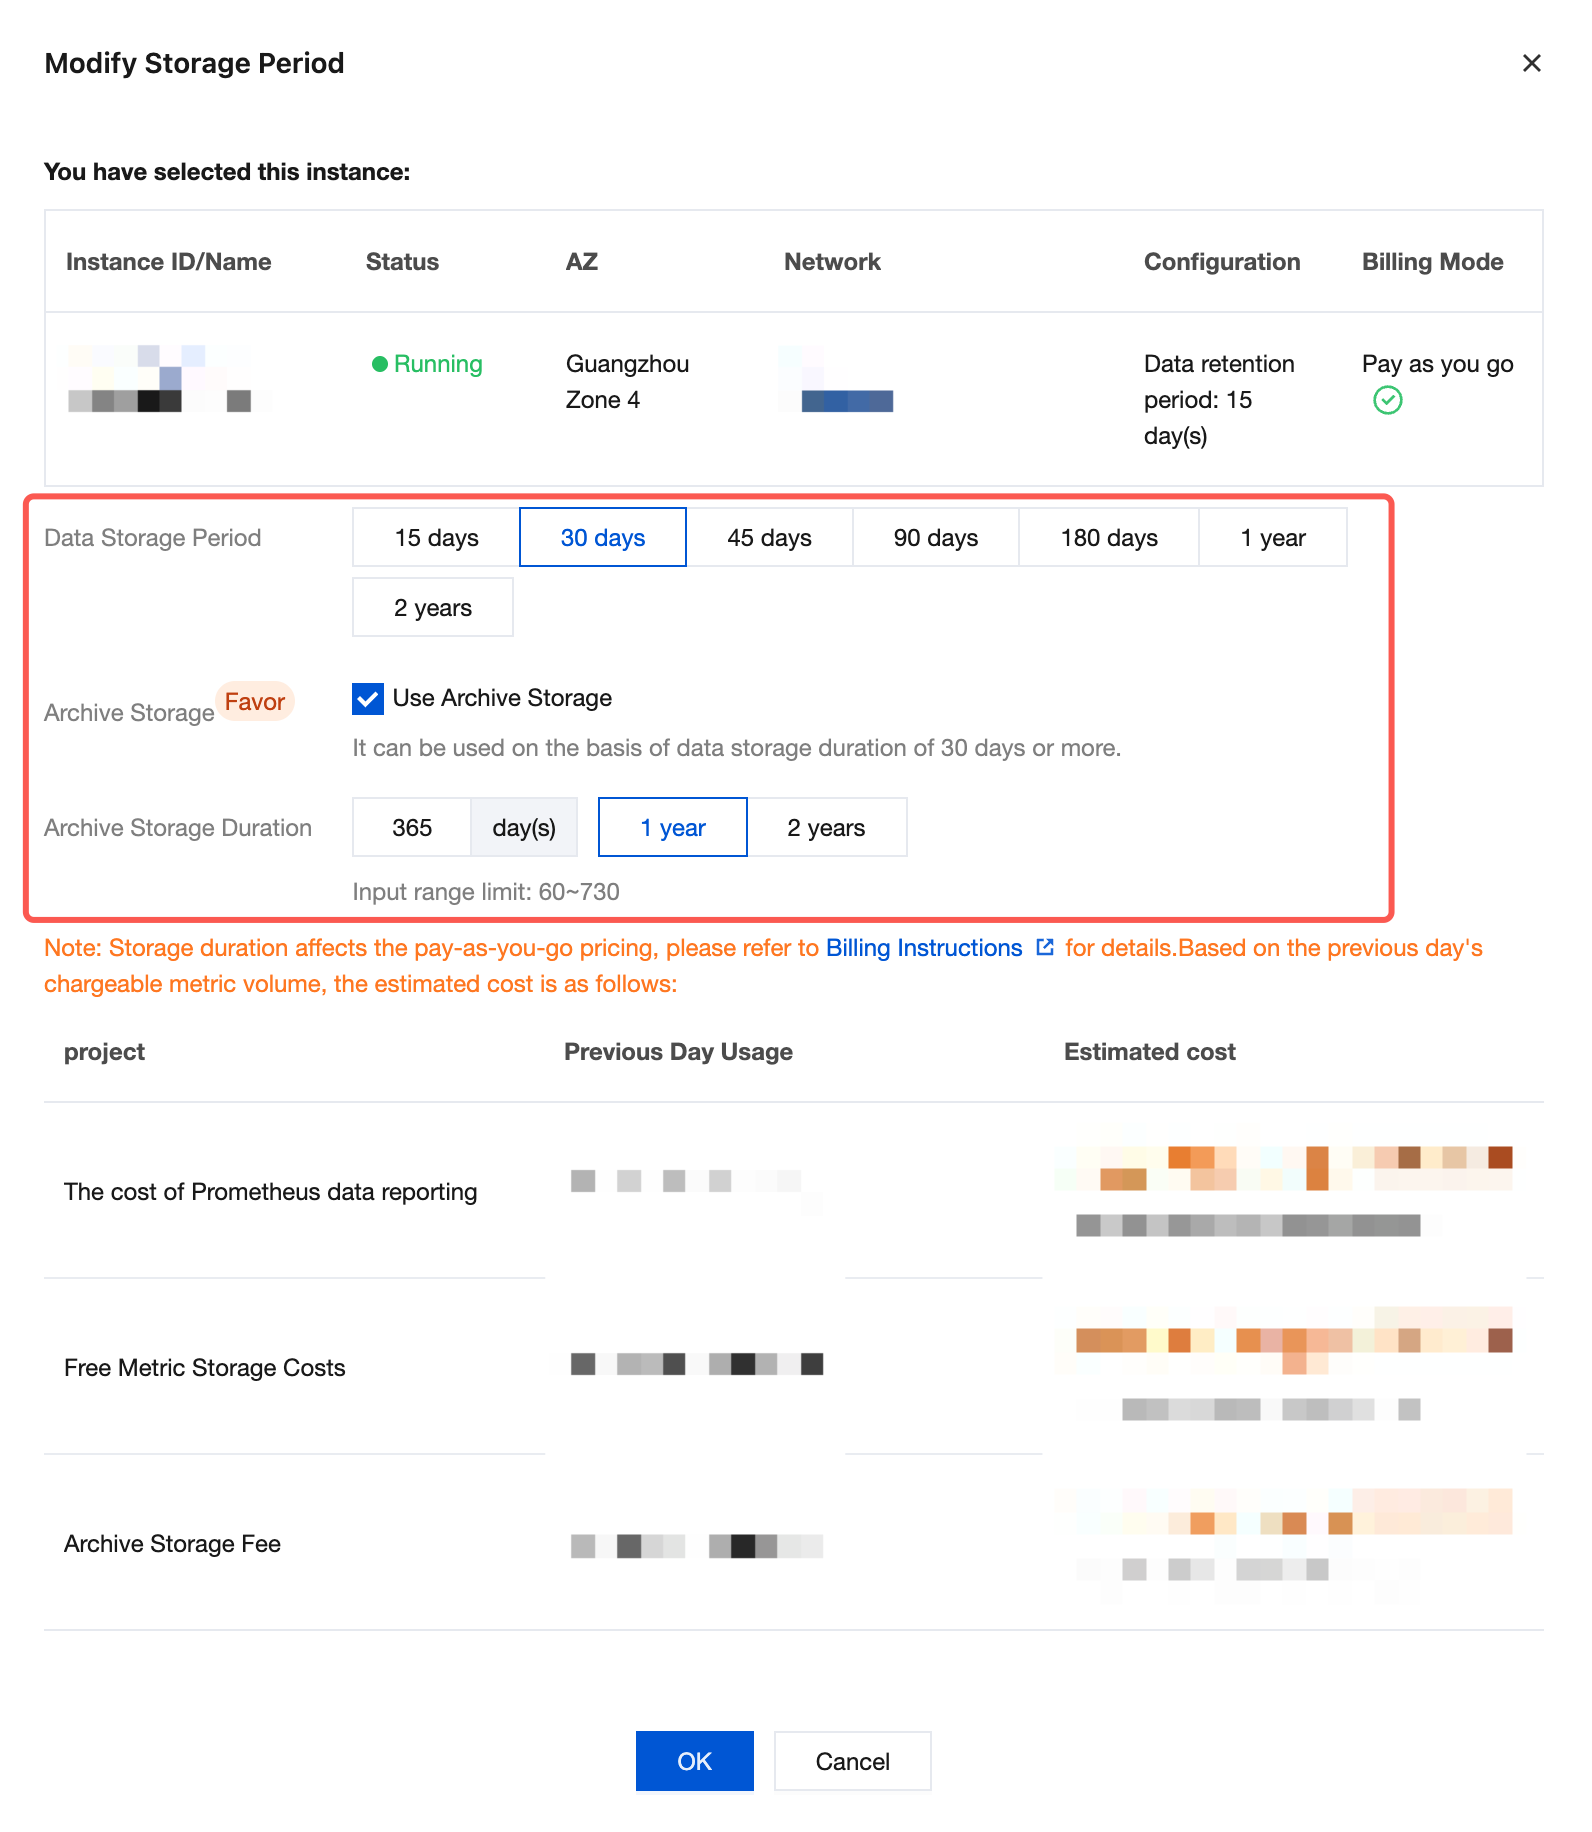Select the 30 days storage period
This screenshot has height=1832, width=1592.
pos(603,537)
